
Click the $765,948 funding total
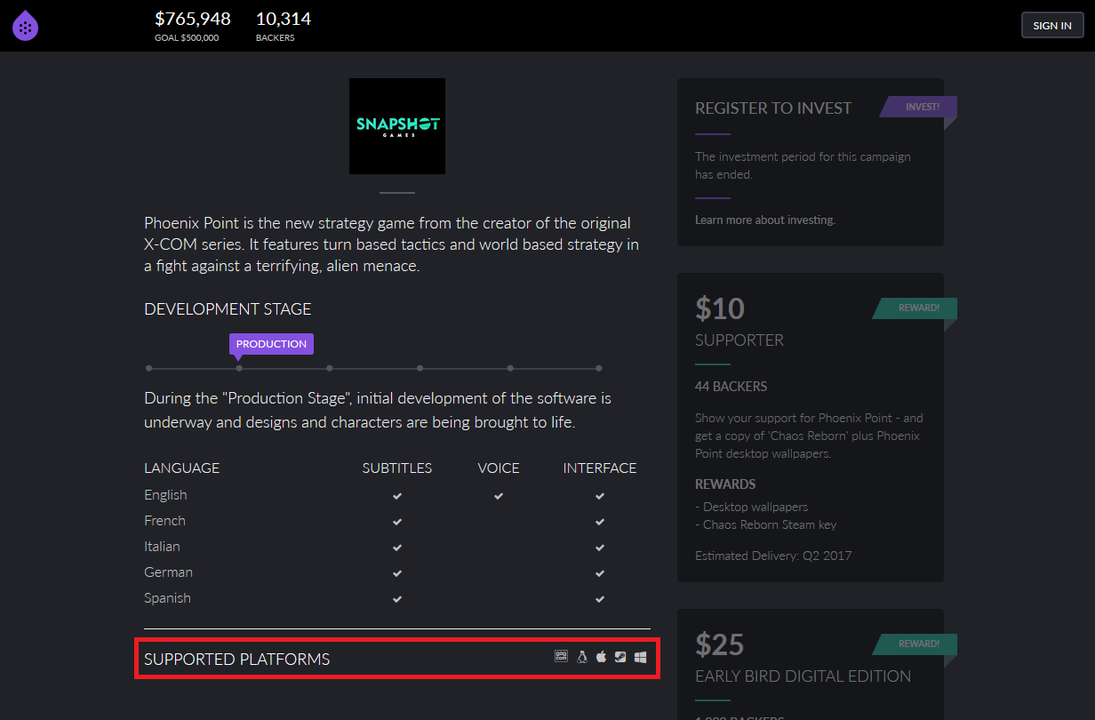coord(193,19)
